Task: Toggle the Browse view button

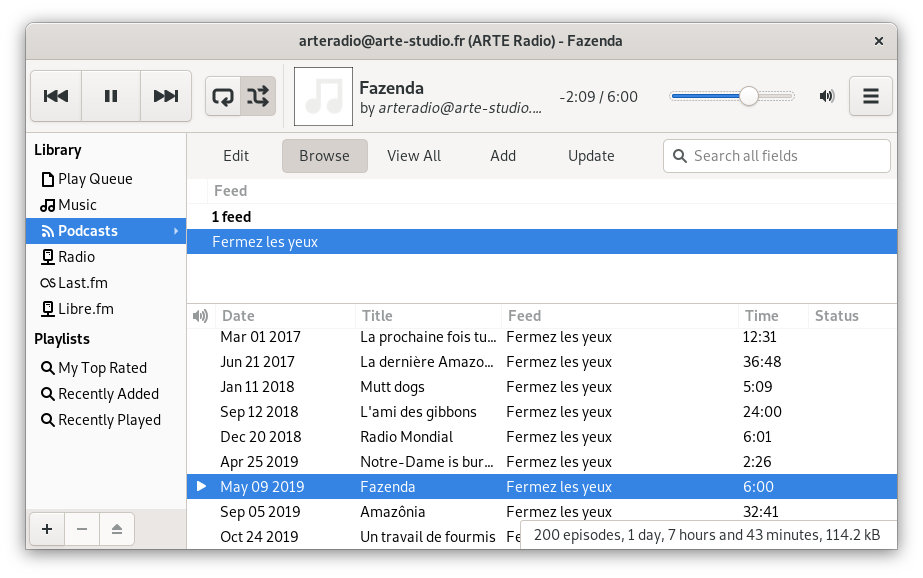Action: click(x=324, y=156)
